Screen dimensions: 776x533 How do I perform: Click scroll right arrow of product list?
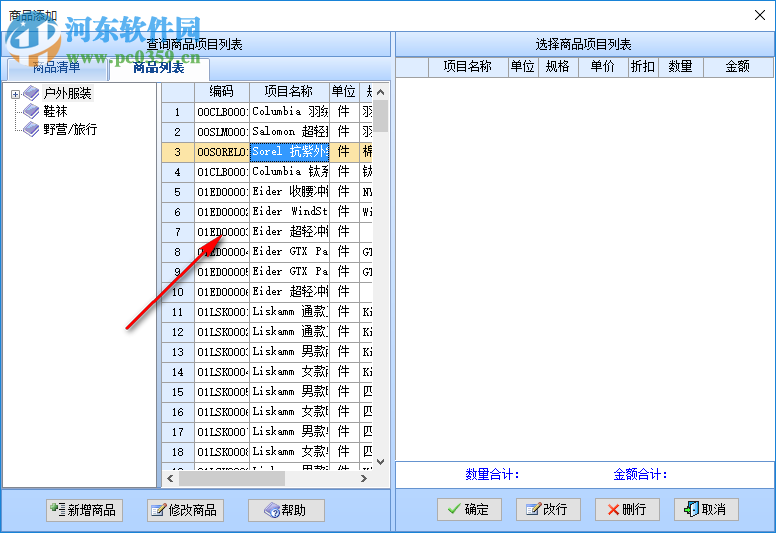coord(364,479)
